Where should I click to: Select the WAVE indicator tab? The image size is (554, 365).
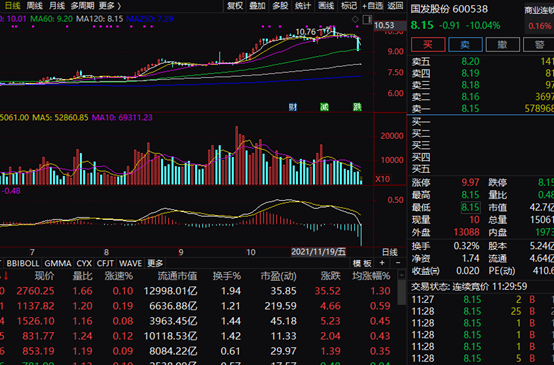point(130,263)
